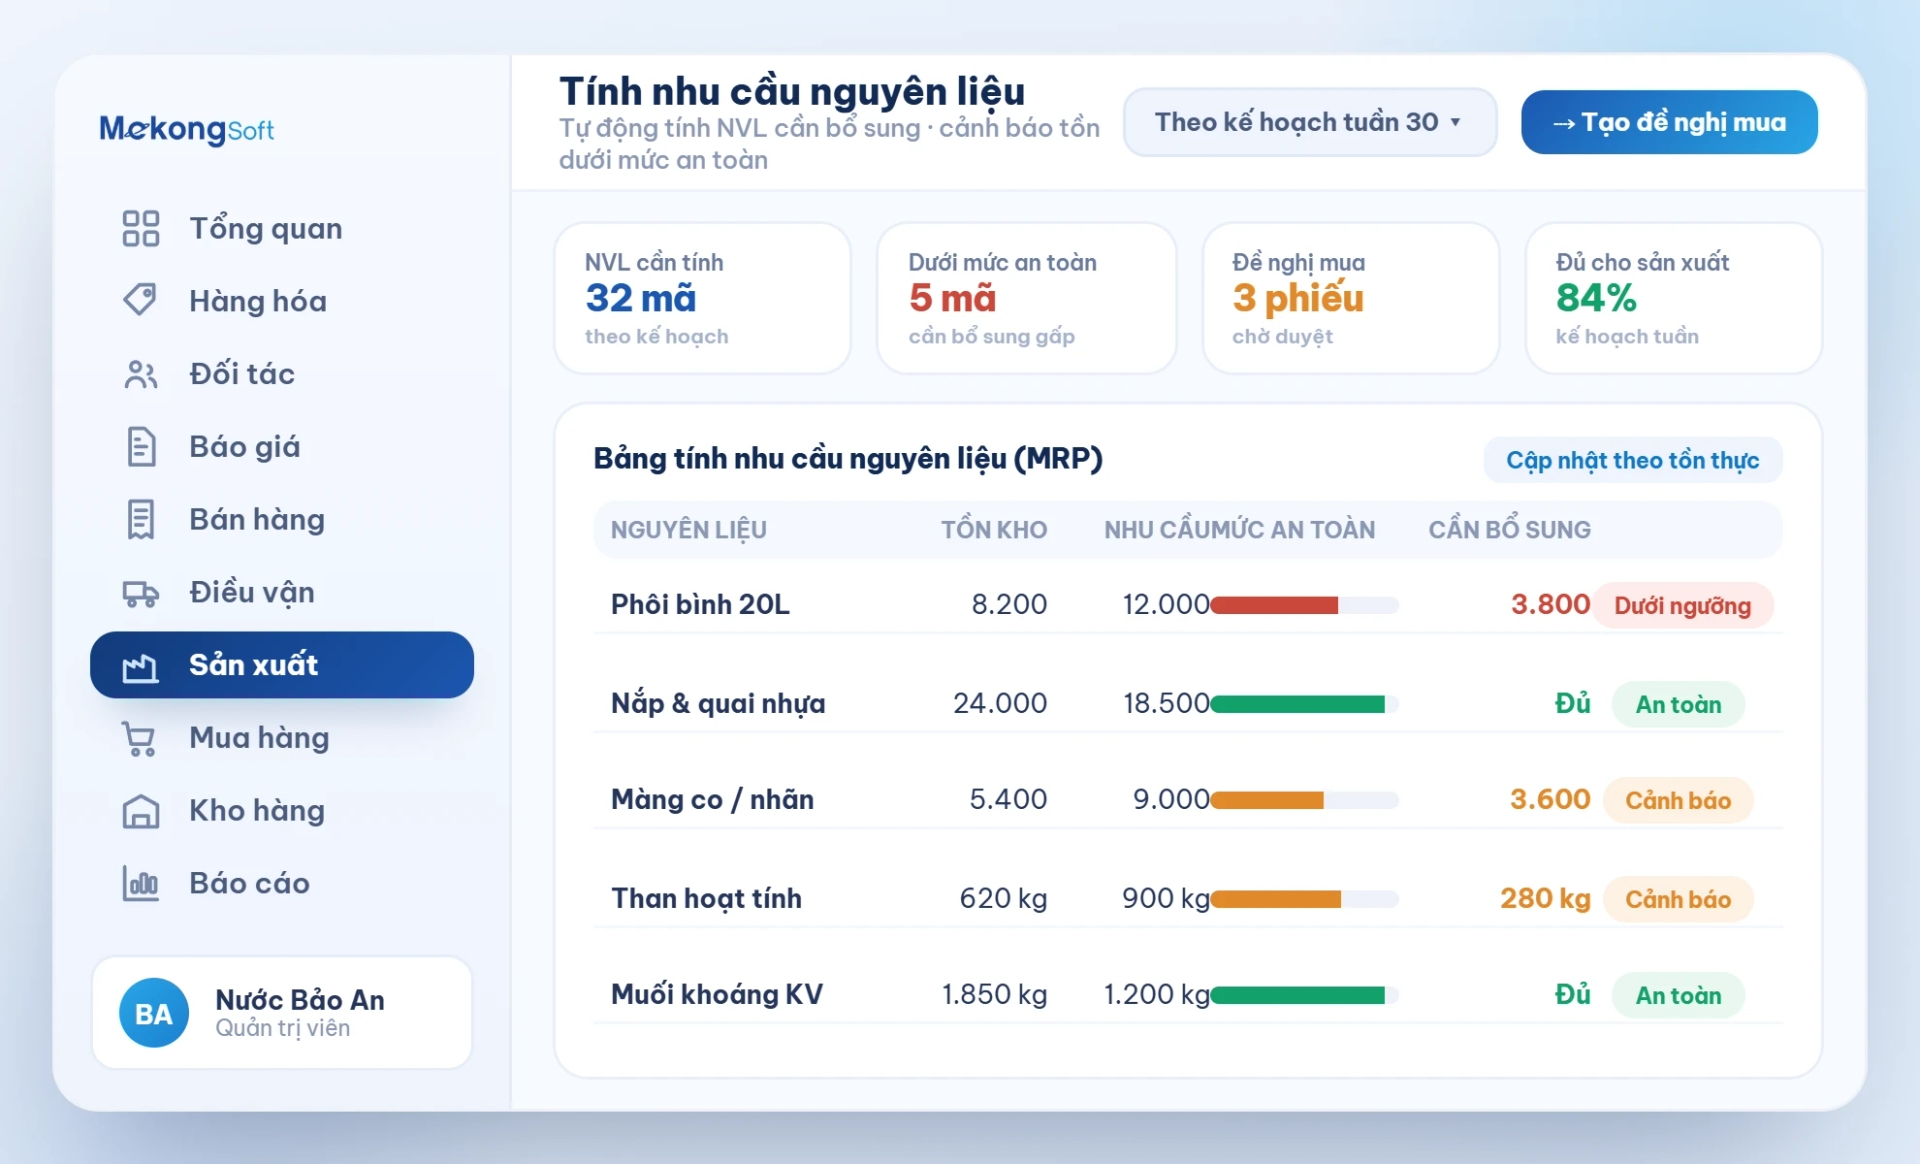Click orange progress bar for Than hoạt tính
Screen dimensions: 1920x1164
1304,899
